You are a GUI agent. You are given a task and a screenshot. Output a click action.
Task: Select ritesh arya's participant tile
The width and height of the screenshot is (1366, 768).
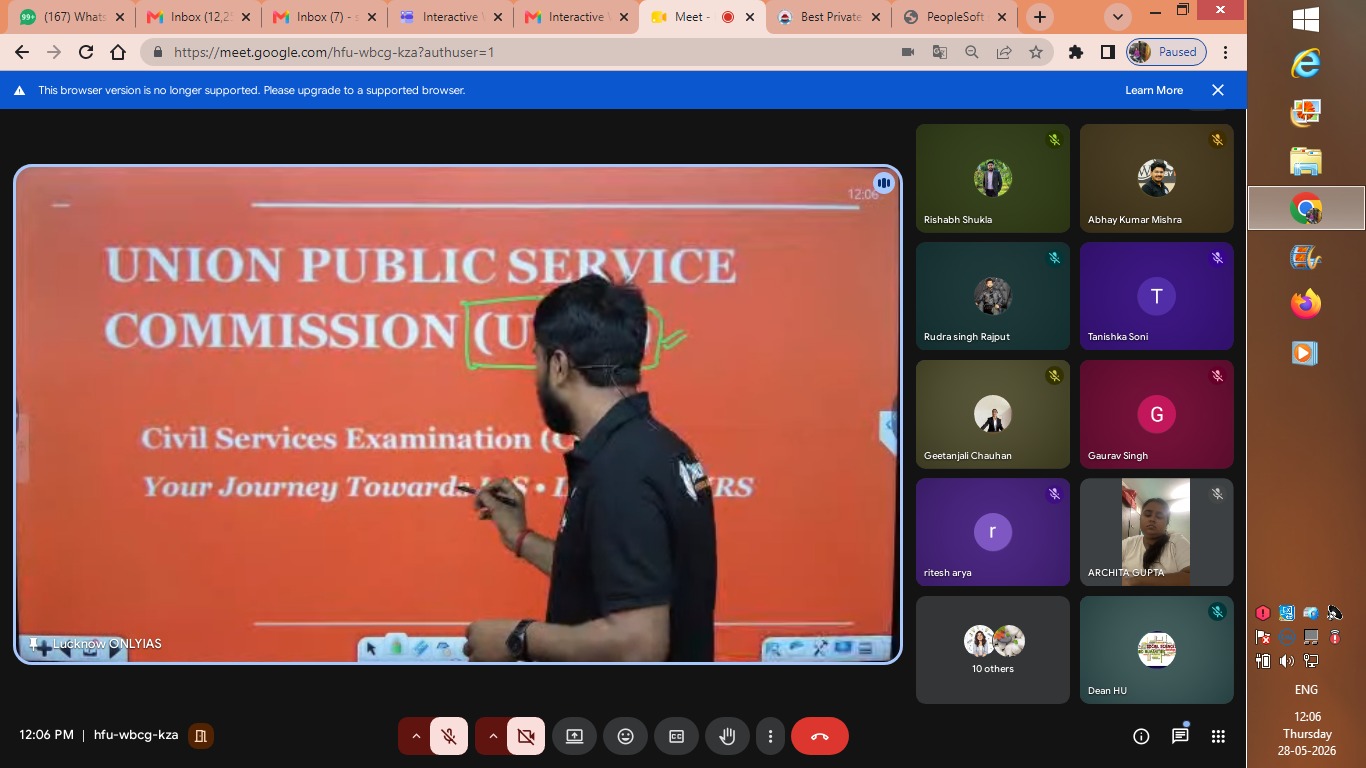coord(993,532)
